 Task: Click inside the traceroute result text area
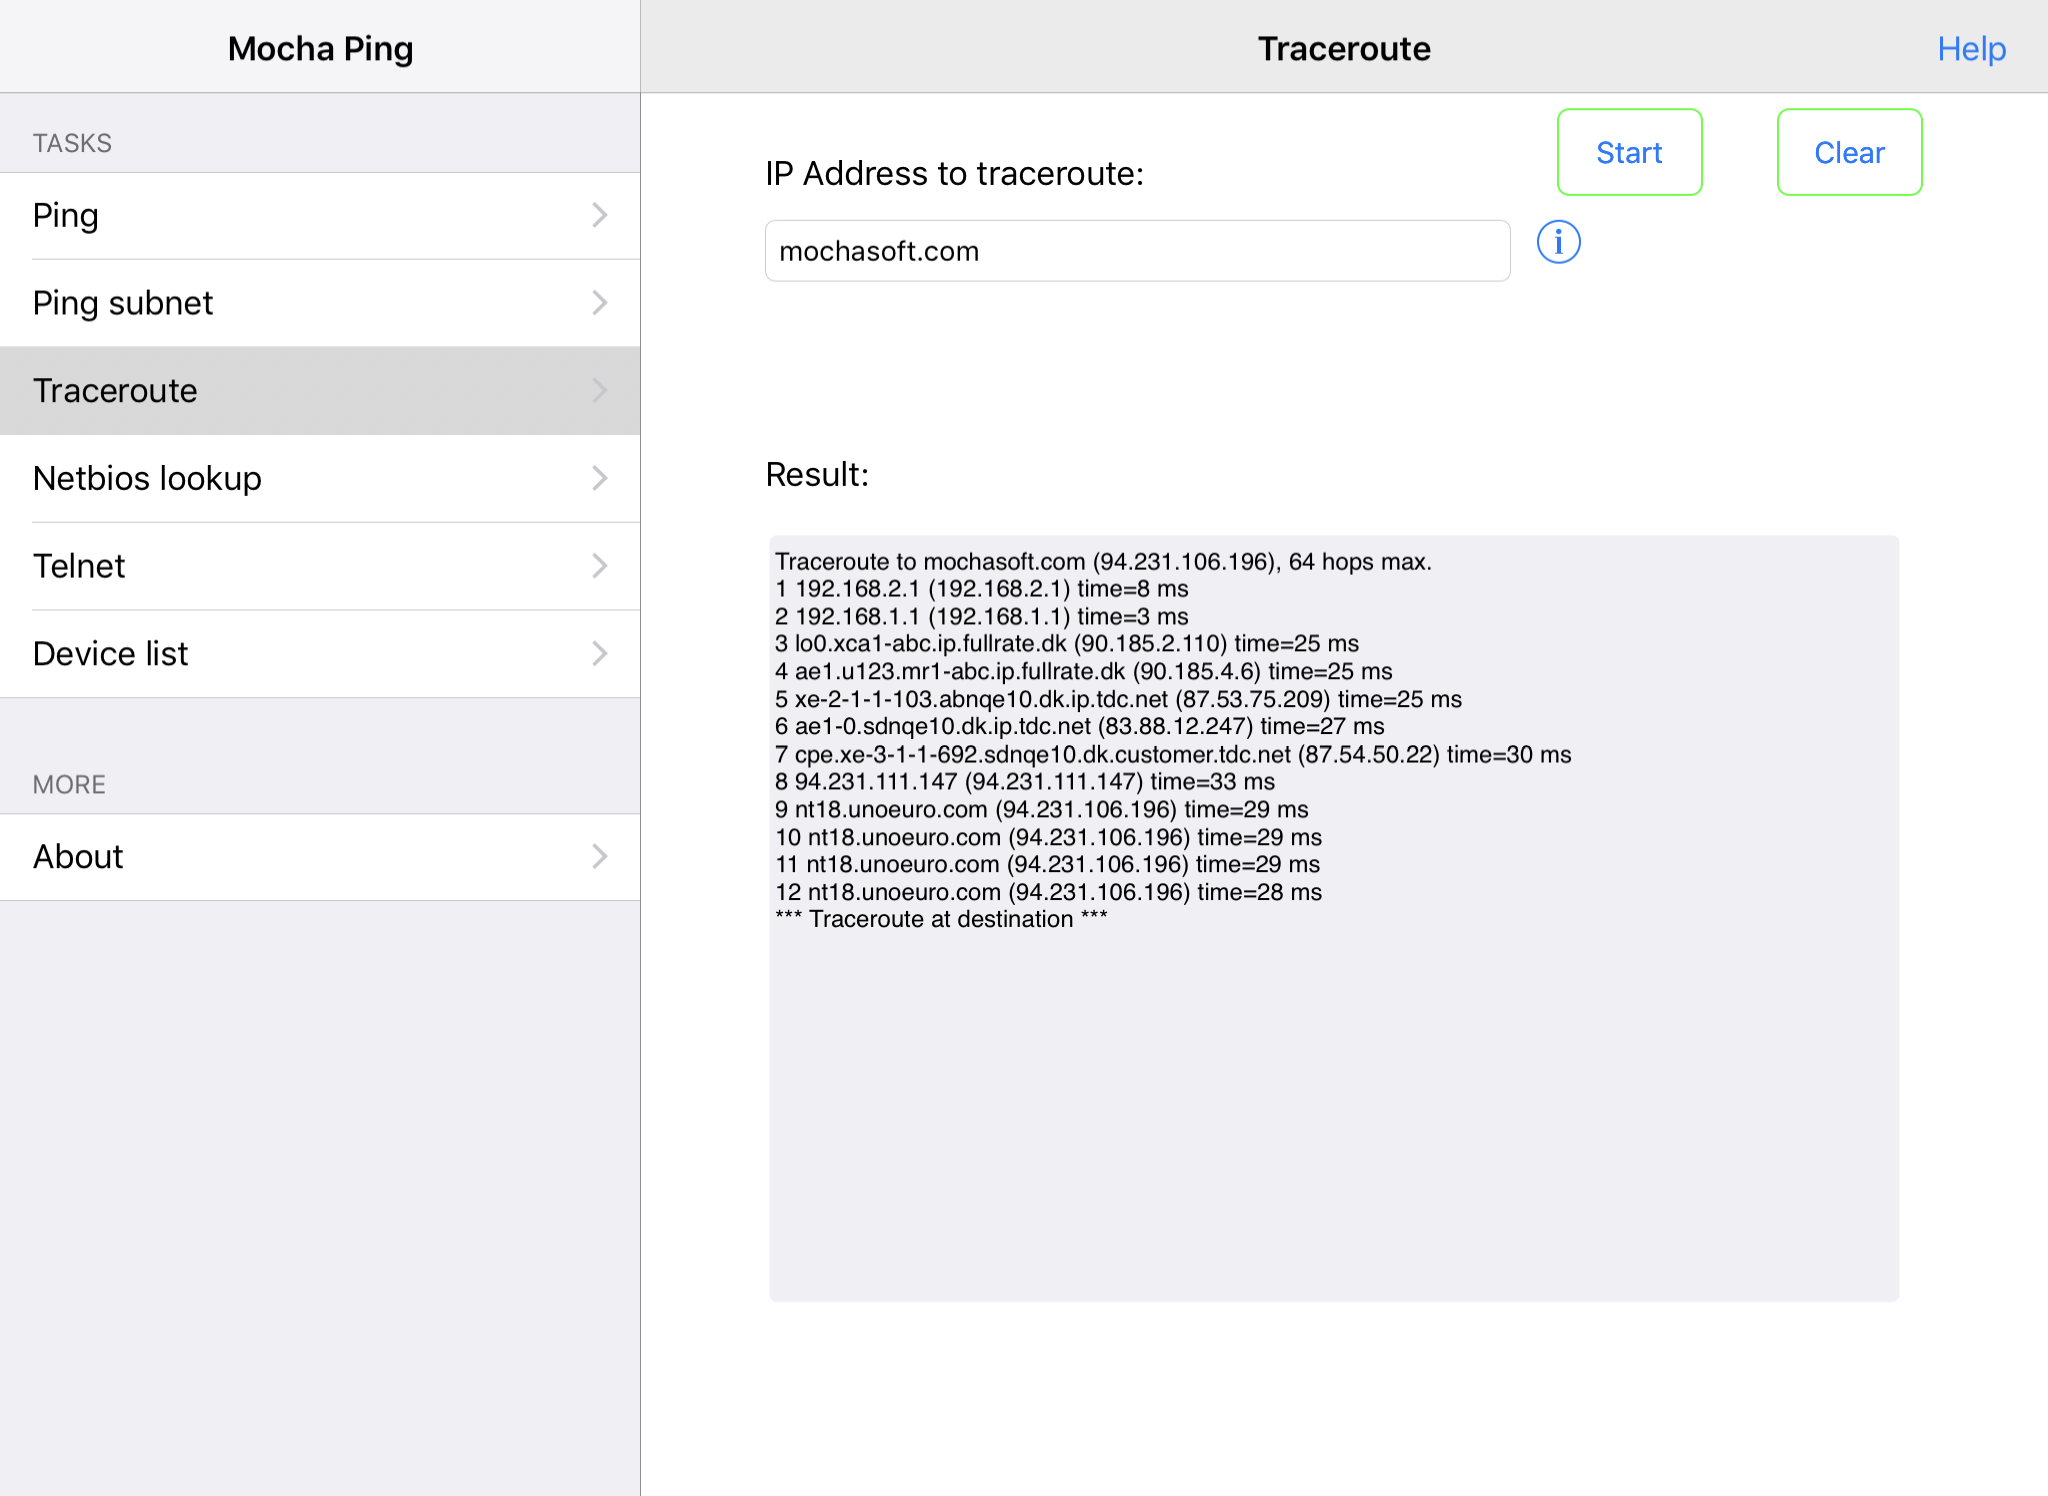click(x=1334, y=918)
